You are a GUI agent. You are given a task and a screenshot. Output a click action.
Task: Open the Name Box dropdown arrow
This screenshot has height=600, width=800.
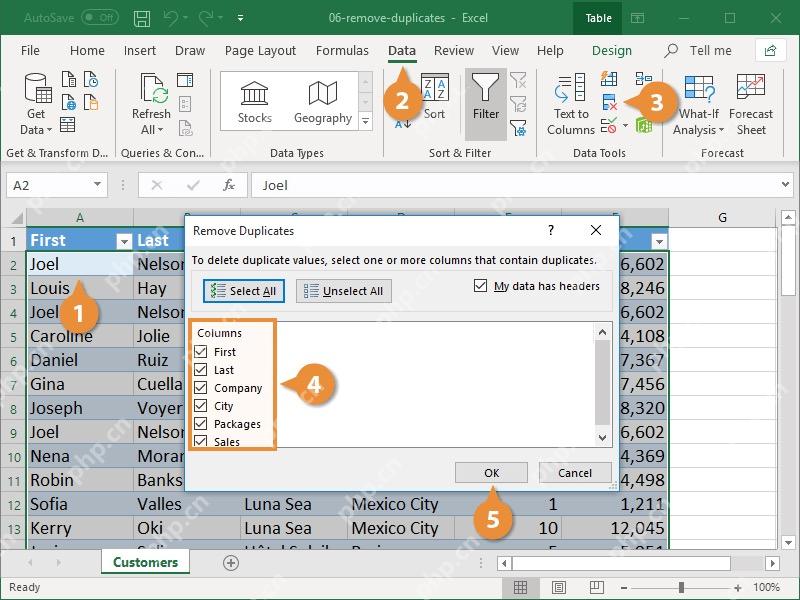97,185
